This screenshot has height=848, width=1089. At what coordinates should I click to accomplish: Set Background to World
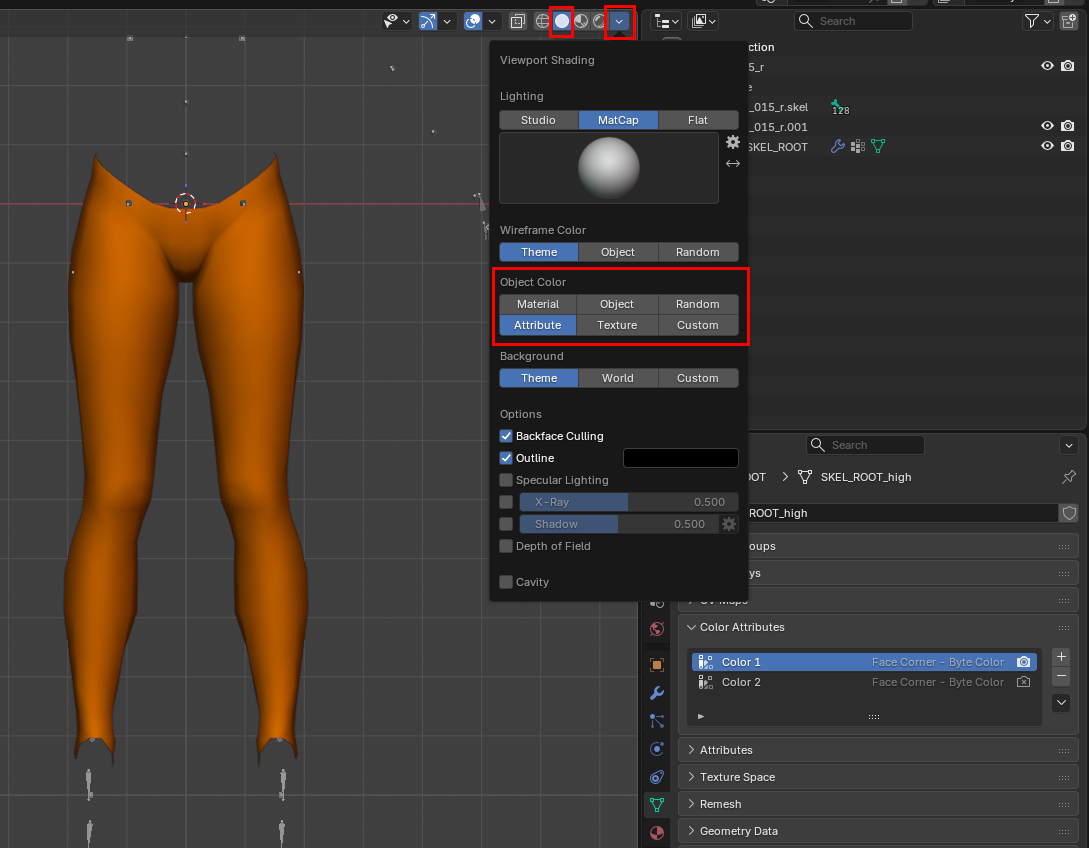(x=617, y=378)
